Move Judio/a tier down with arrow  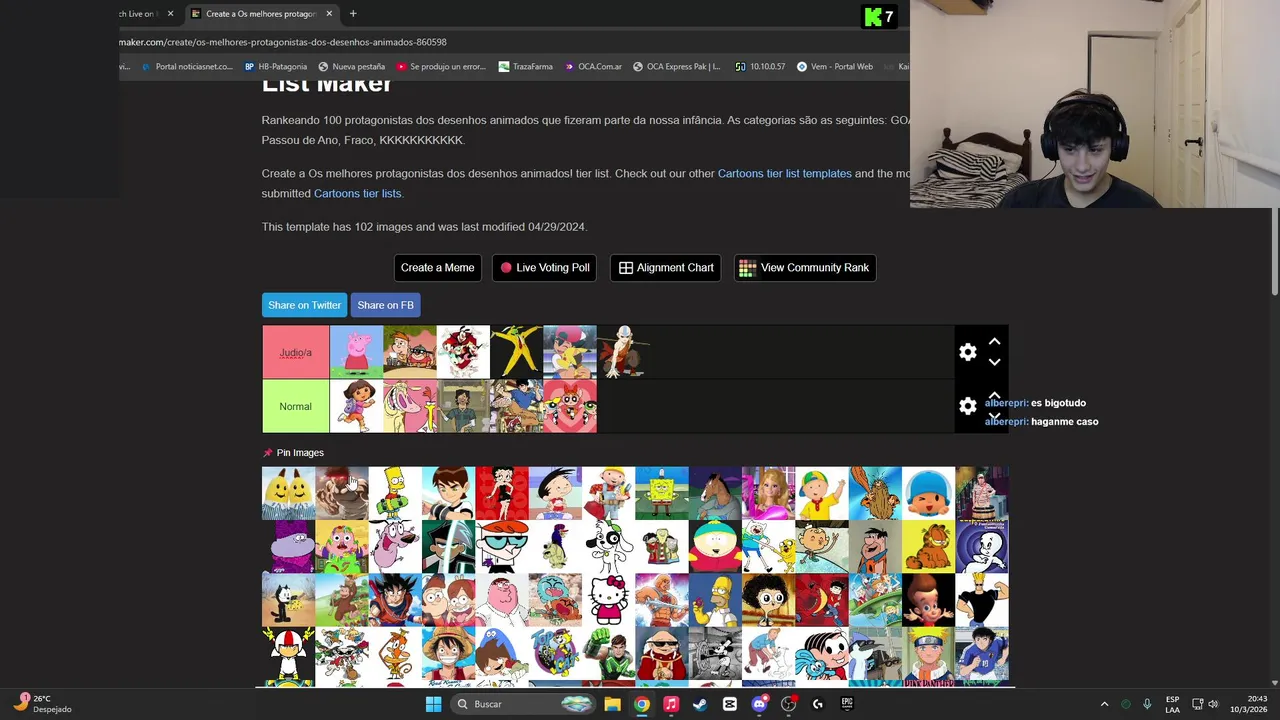(x=994, y=362)
